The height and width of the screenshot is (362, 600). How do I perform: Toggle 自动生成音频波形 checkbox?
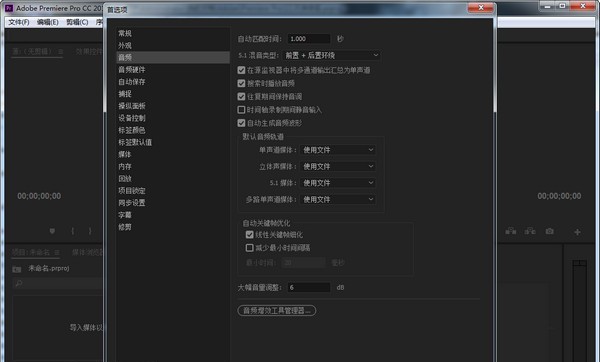point(241,123)
